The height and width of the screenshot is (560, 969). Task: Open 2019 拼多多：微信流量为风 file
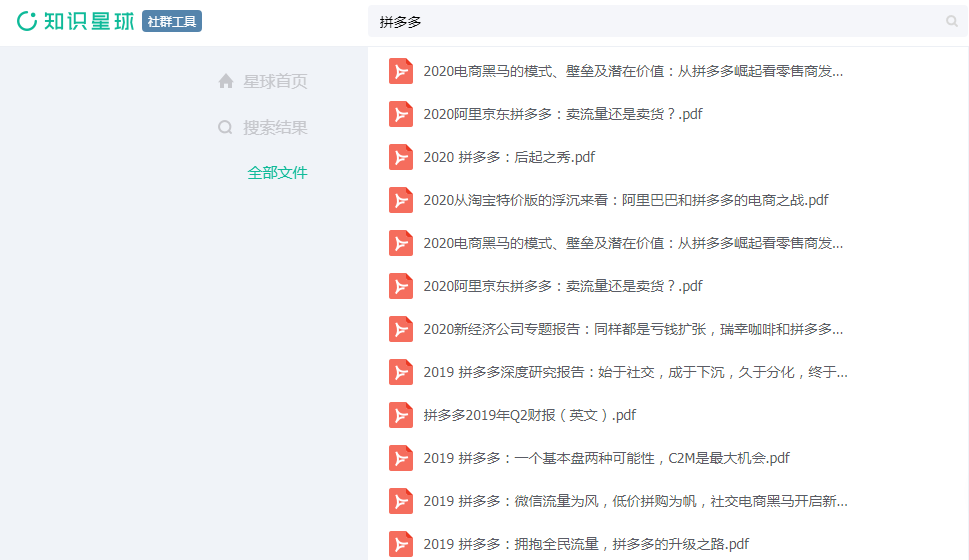click(x=635, y=501)
